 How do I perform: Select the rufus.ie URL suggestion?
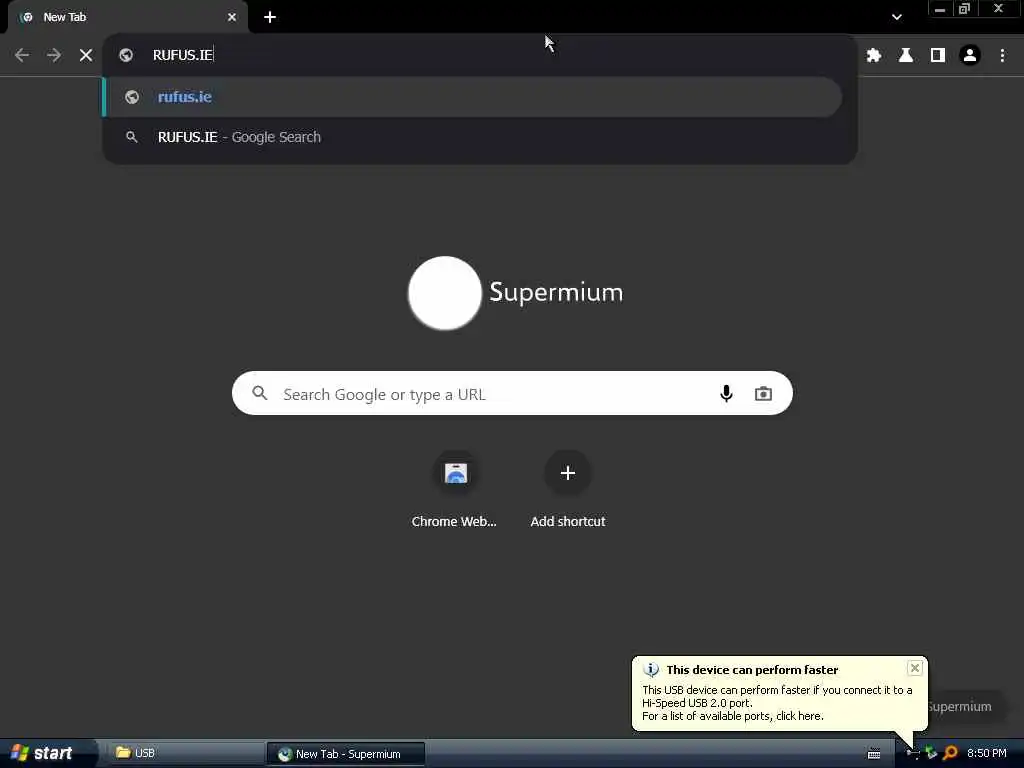click(x=473, y=97)
